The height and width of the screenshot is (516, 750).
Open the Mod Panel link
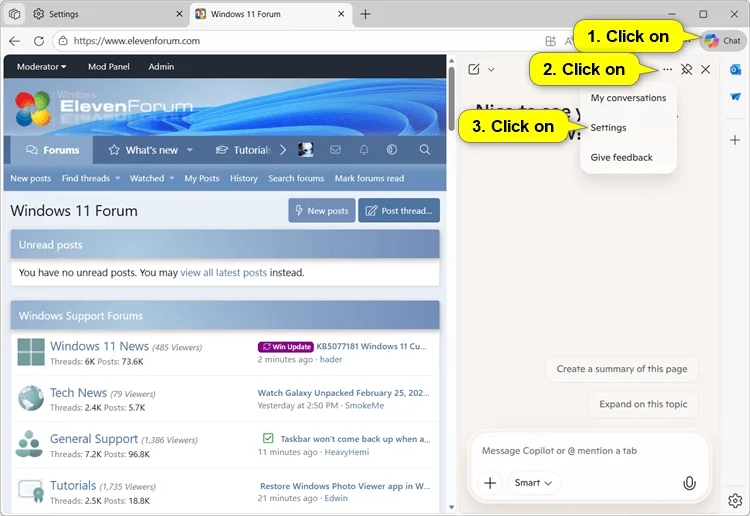[109, 66]
